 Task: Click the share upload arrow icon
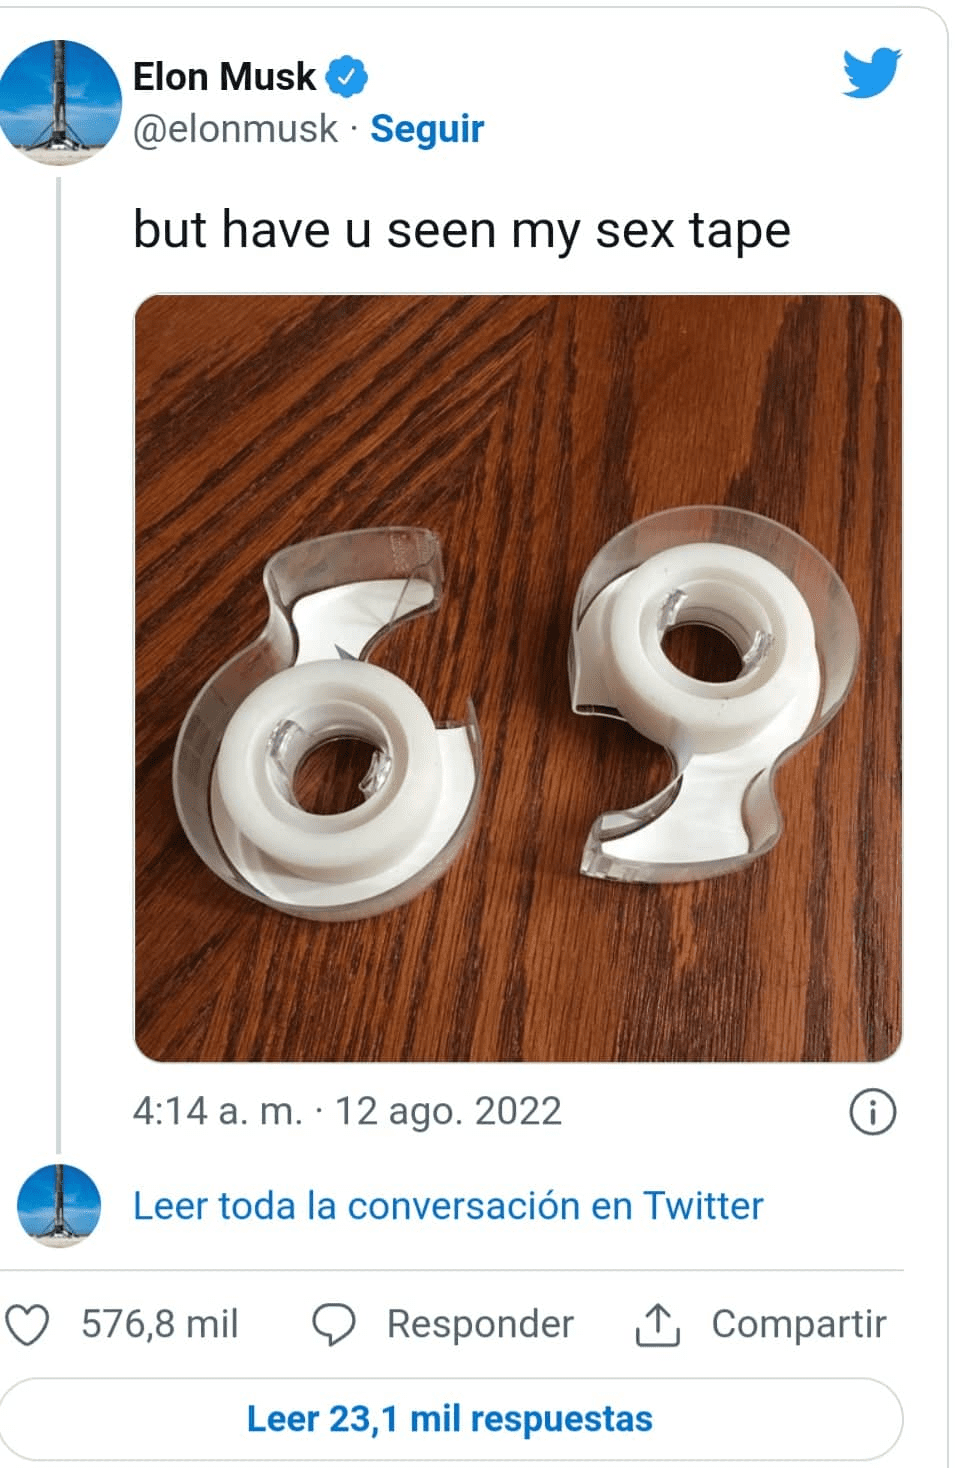658,1324
